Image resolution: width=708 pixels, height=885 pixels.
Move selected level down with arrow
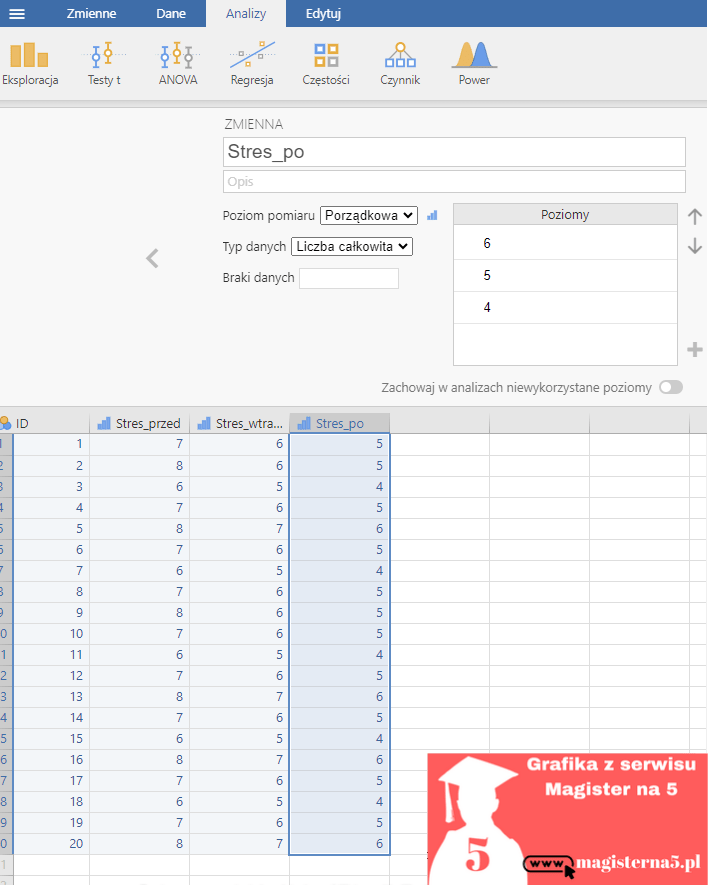coord(695,246)
